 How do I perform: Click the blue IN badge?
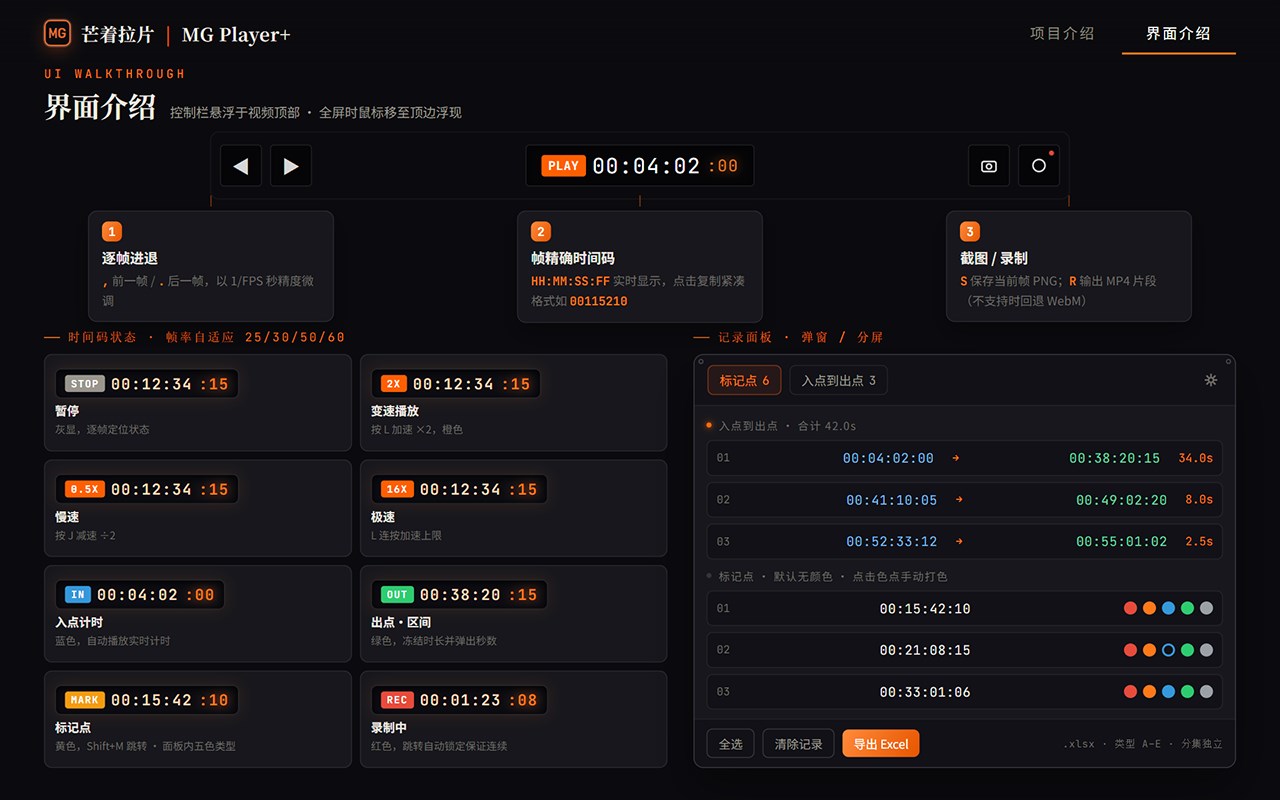tap(78, 594)
